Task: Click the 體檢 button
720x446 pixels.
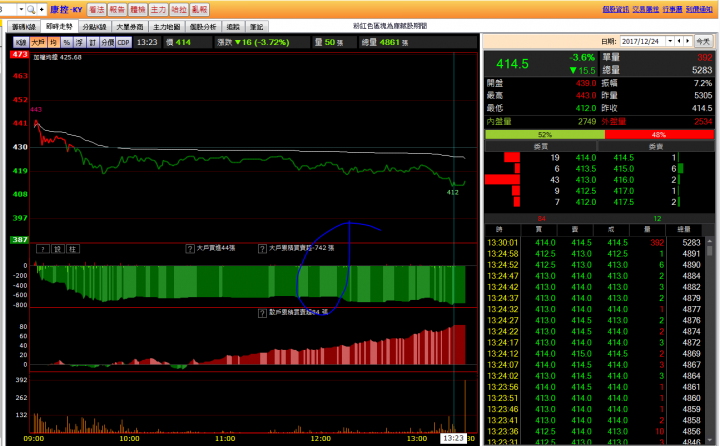Action: pos(138,9)
